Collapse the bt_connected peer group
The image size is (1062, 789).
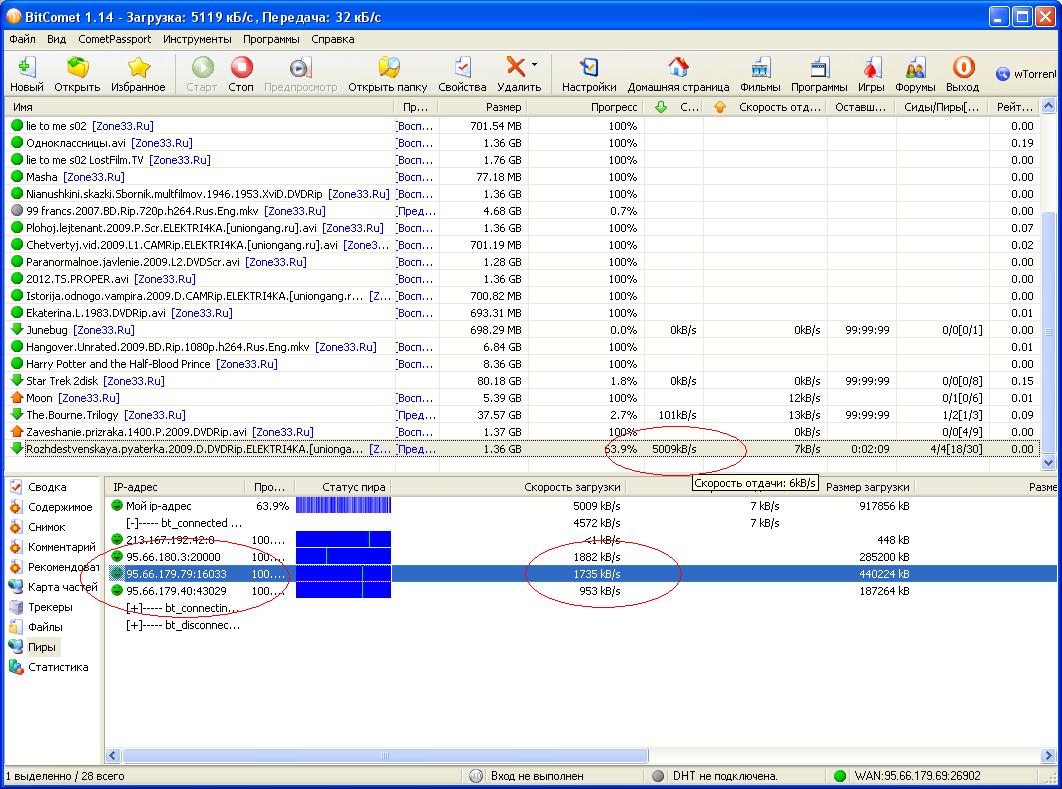tap(132, 523)
